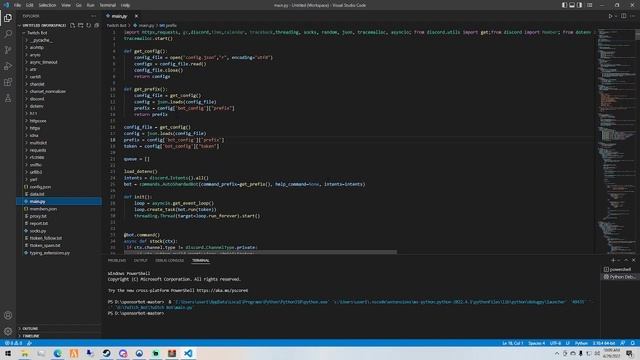This screenshot has height=360, width=640.
Task: Toggle the bottom panel layout icon
Action: [572, 5]
